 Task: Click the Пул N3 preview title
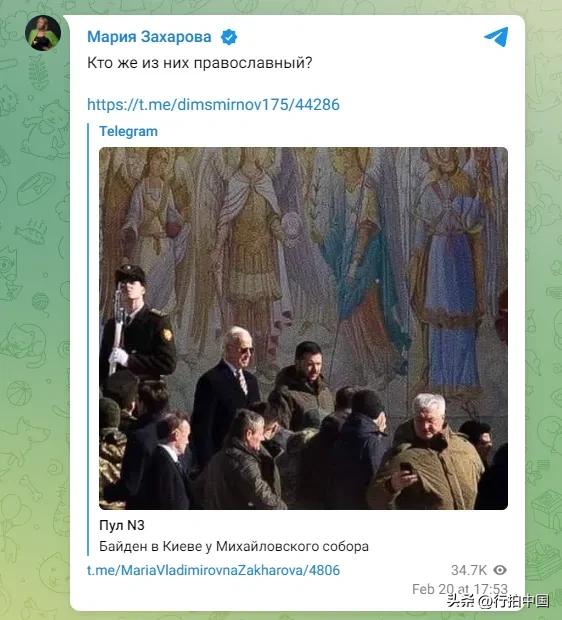122,525
